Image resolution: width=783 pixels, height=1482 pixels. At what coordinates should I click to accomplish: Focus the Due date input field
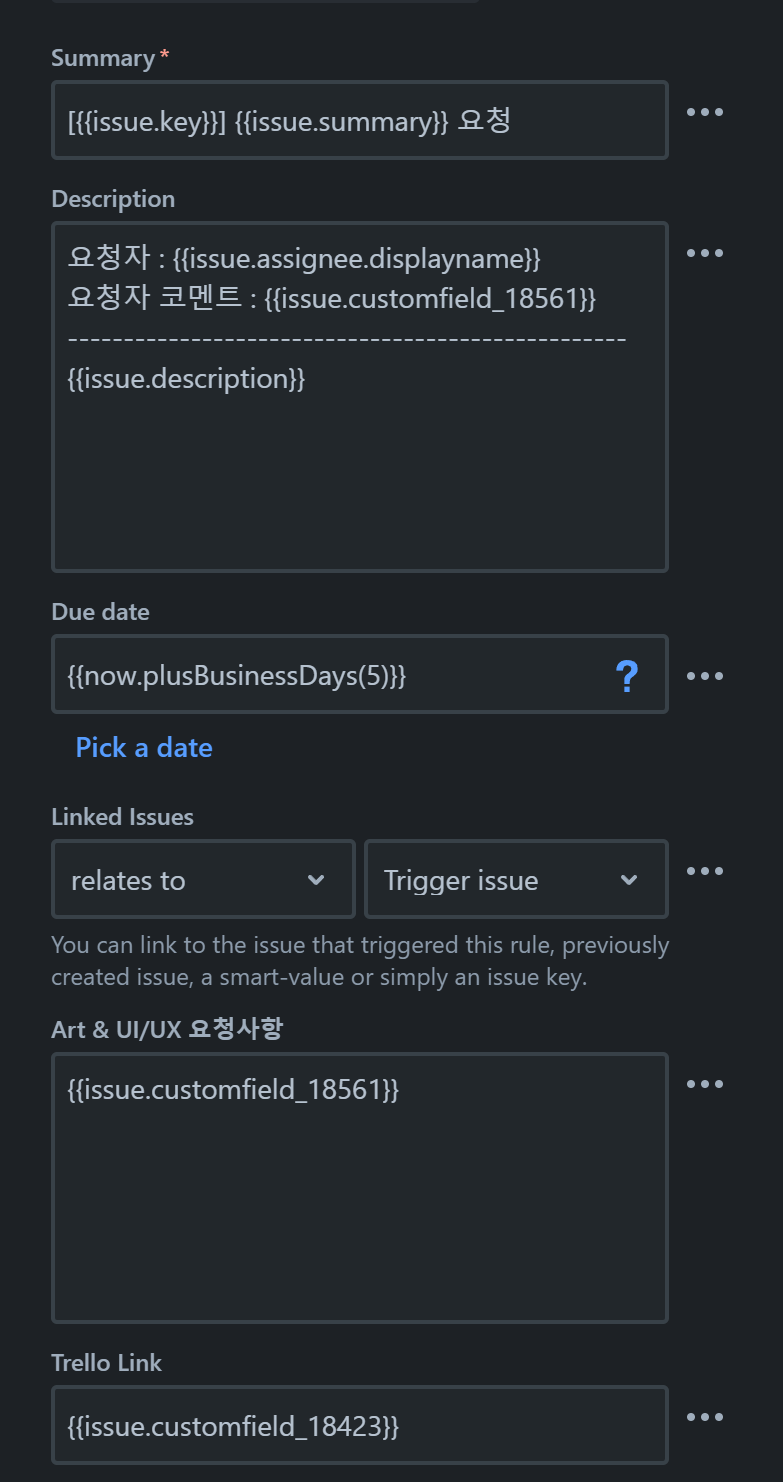click(330, 676)
